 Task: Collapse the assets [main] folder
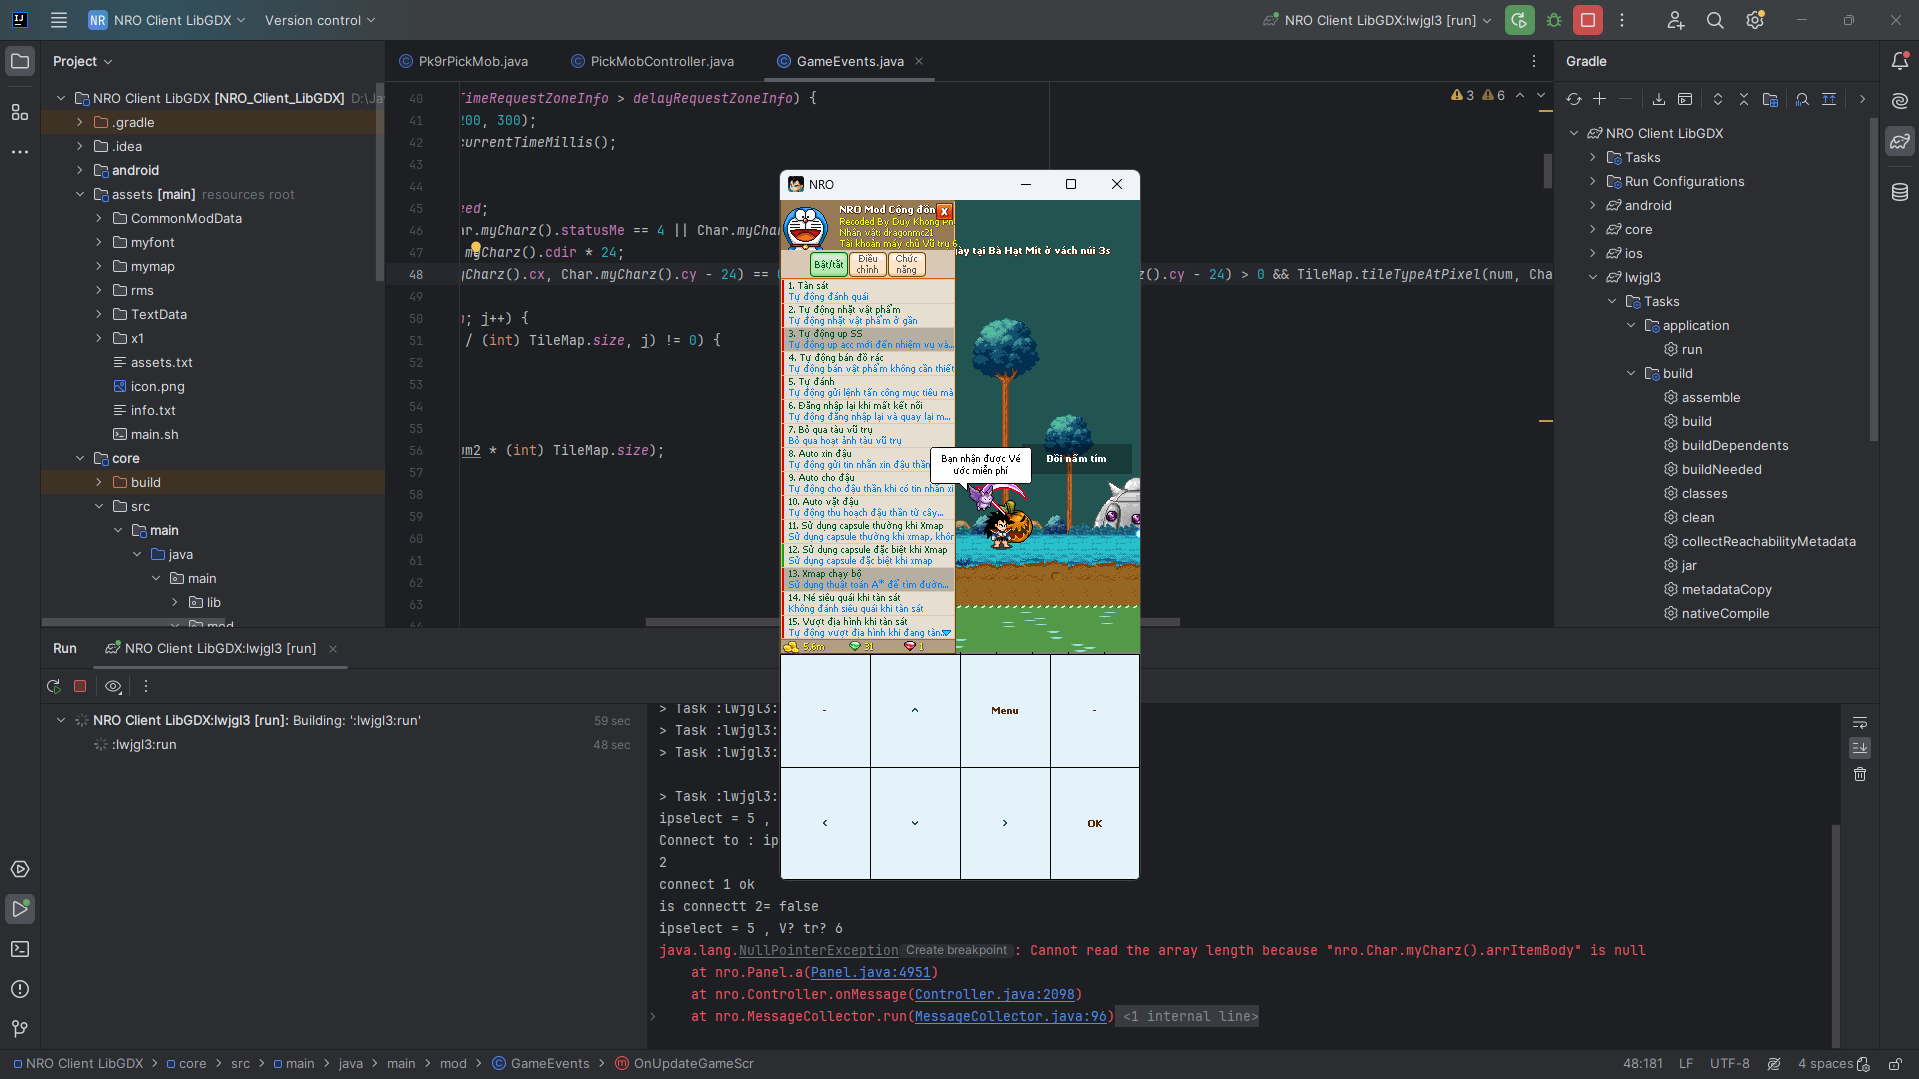pyautogui.click(x=80, y=194)
